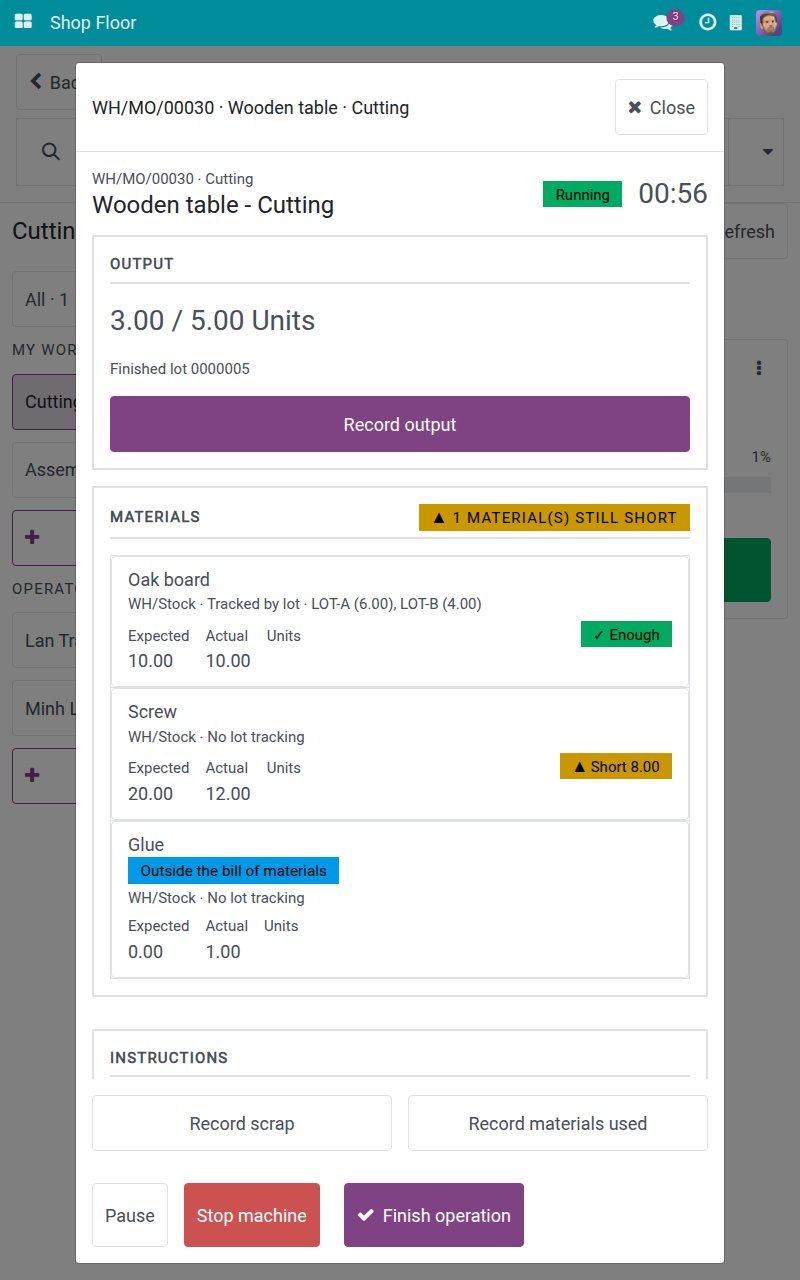This screenshot has height=1280, width=800.
Task: Open the apps grid menu icon
Action: (23, 22)
